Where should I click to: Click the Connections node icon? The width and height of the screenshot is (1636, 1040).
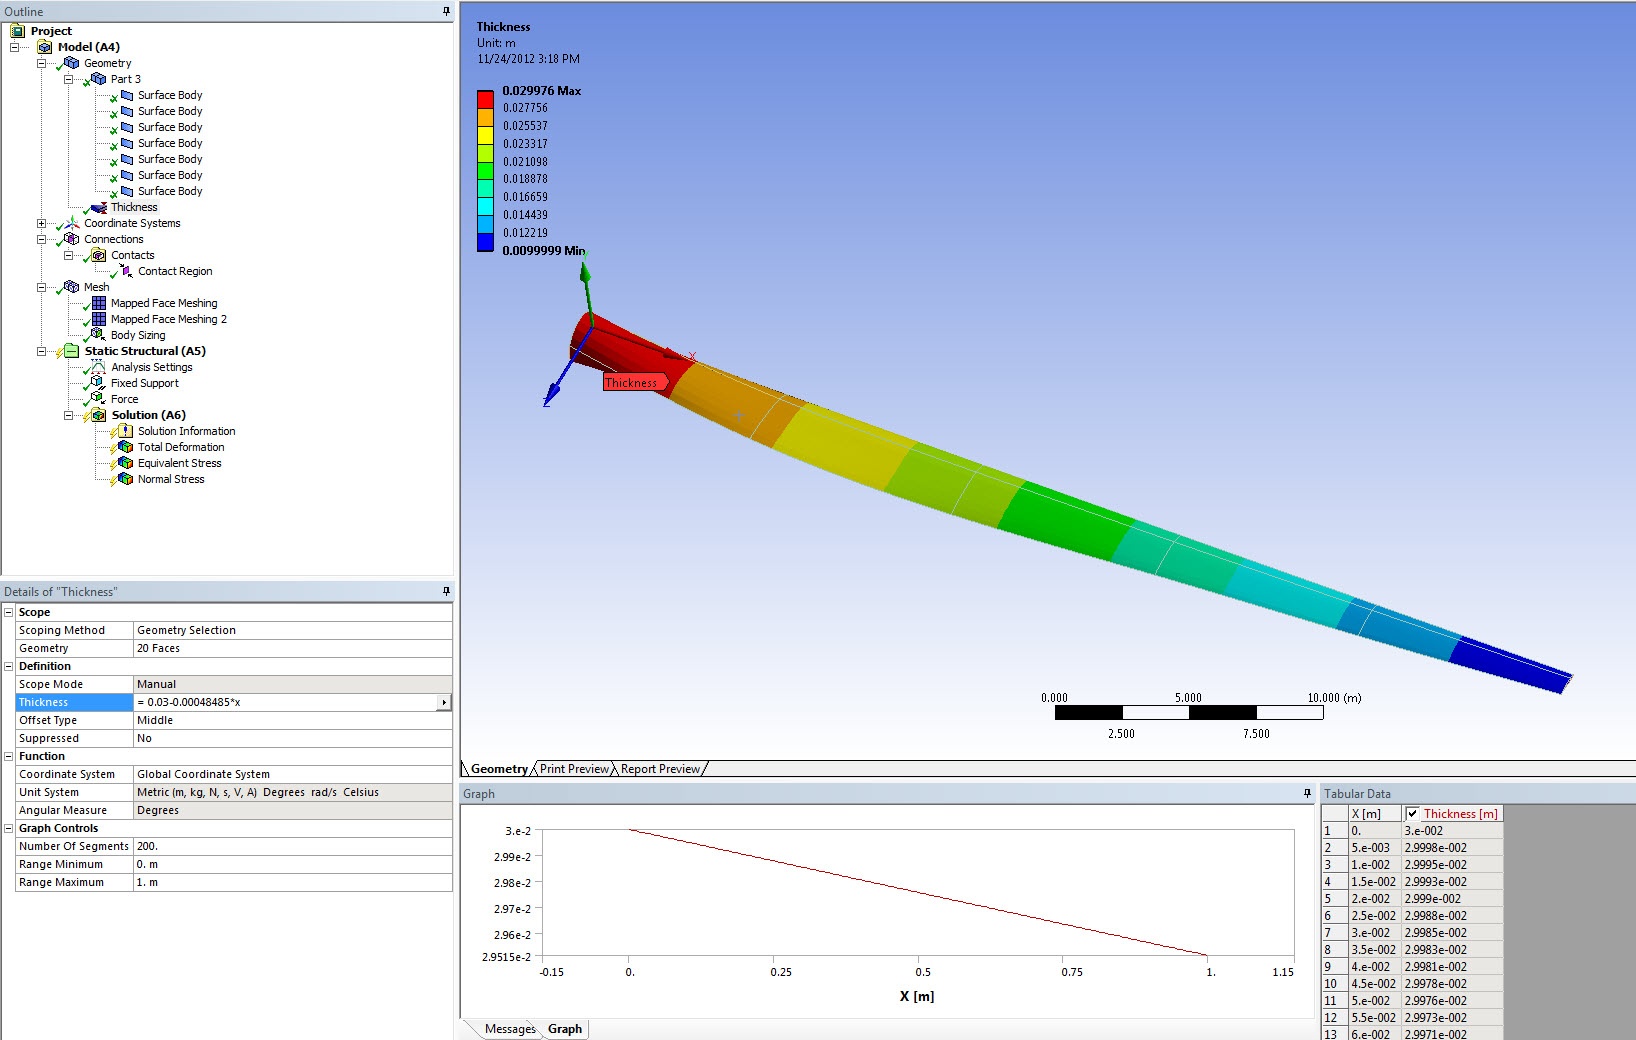(72, 239)
